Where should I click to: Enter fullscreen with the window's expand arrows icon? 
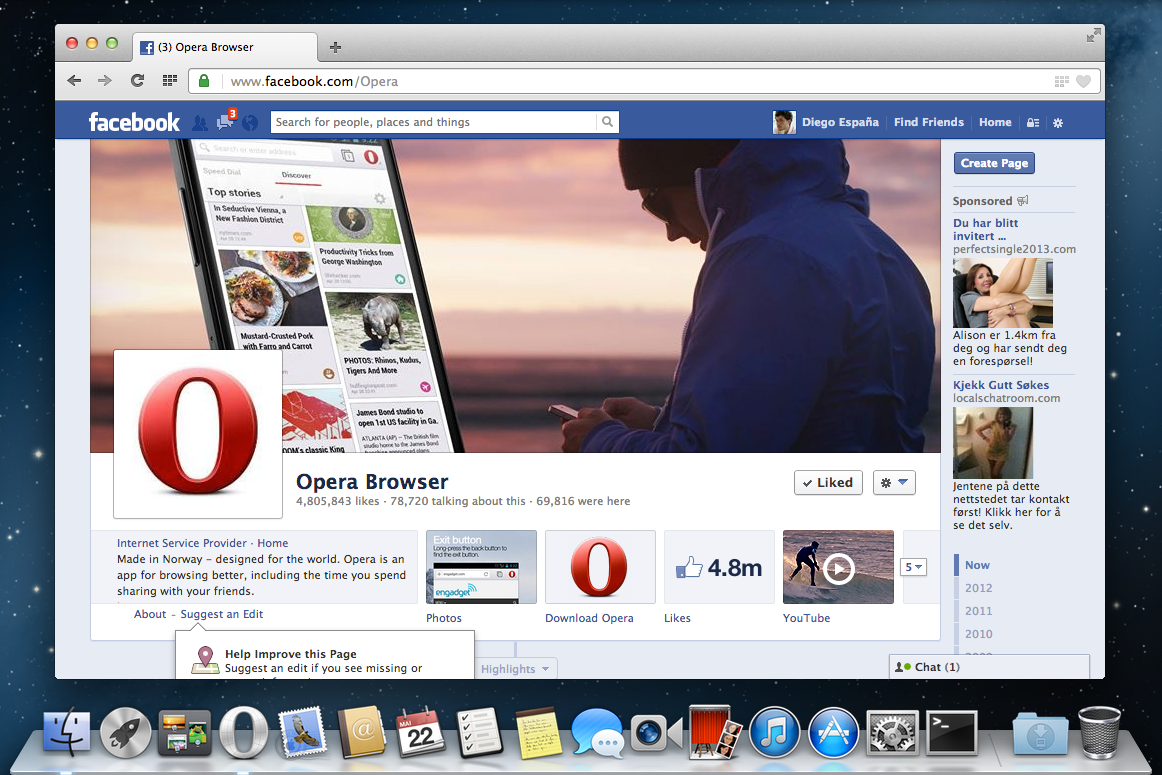tap(1093, 35)
